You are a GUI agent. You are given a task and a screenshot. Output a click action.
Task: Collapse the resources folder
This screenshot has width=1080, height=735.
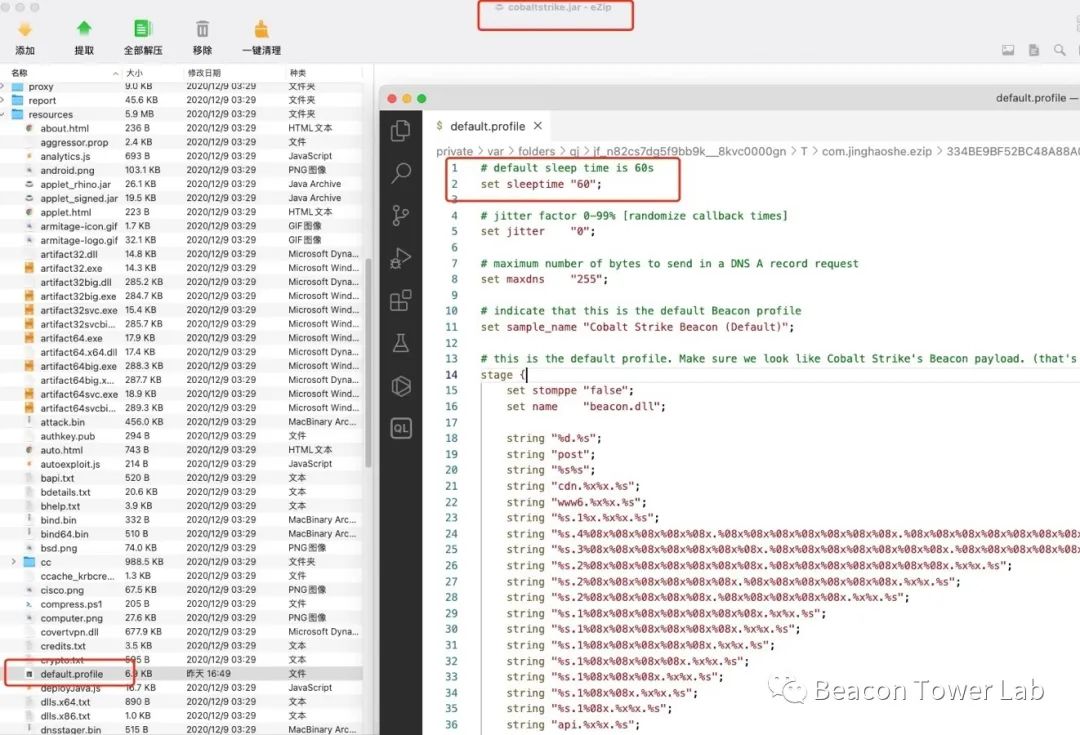(x=5, y=115)
